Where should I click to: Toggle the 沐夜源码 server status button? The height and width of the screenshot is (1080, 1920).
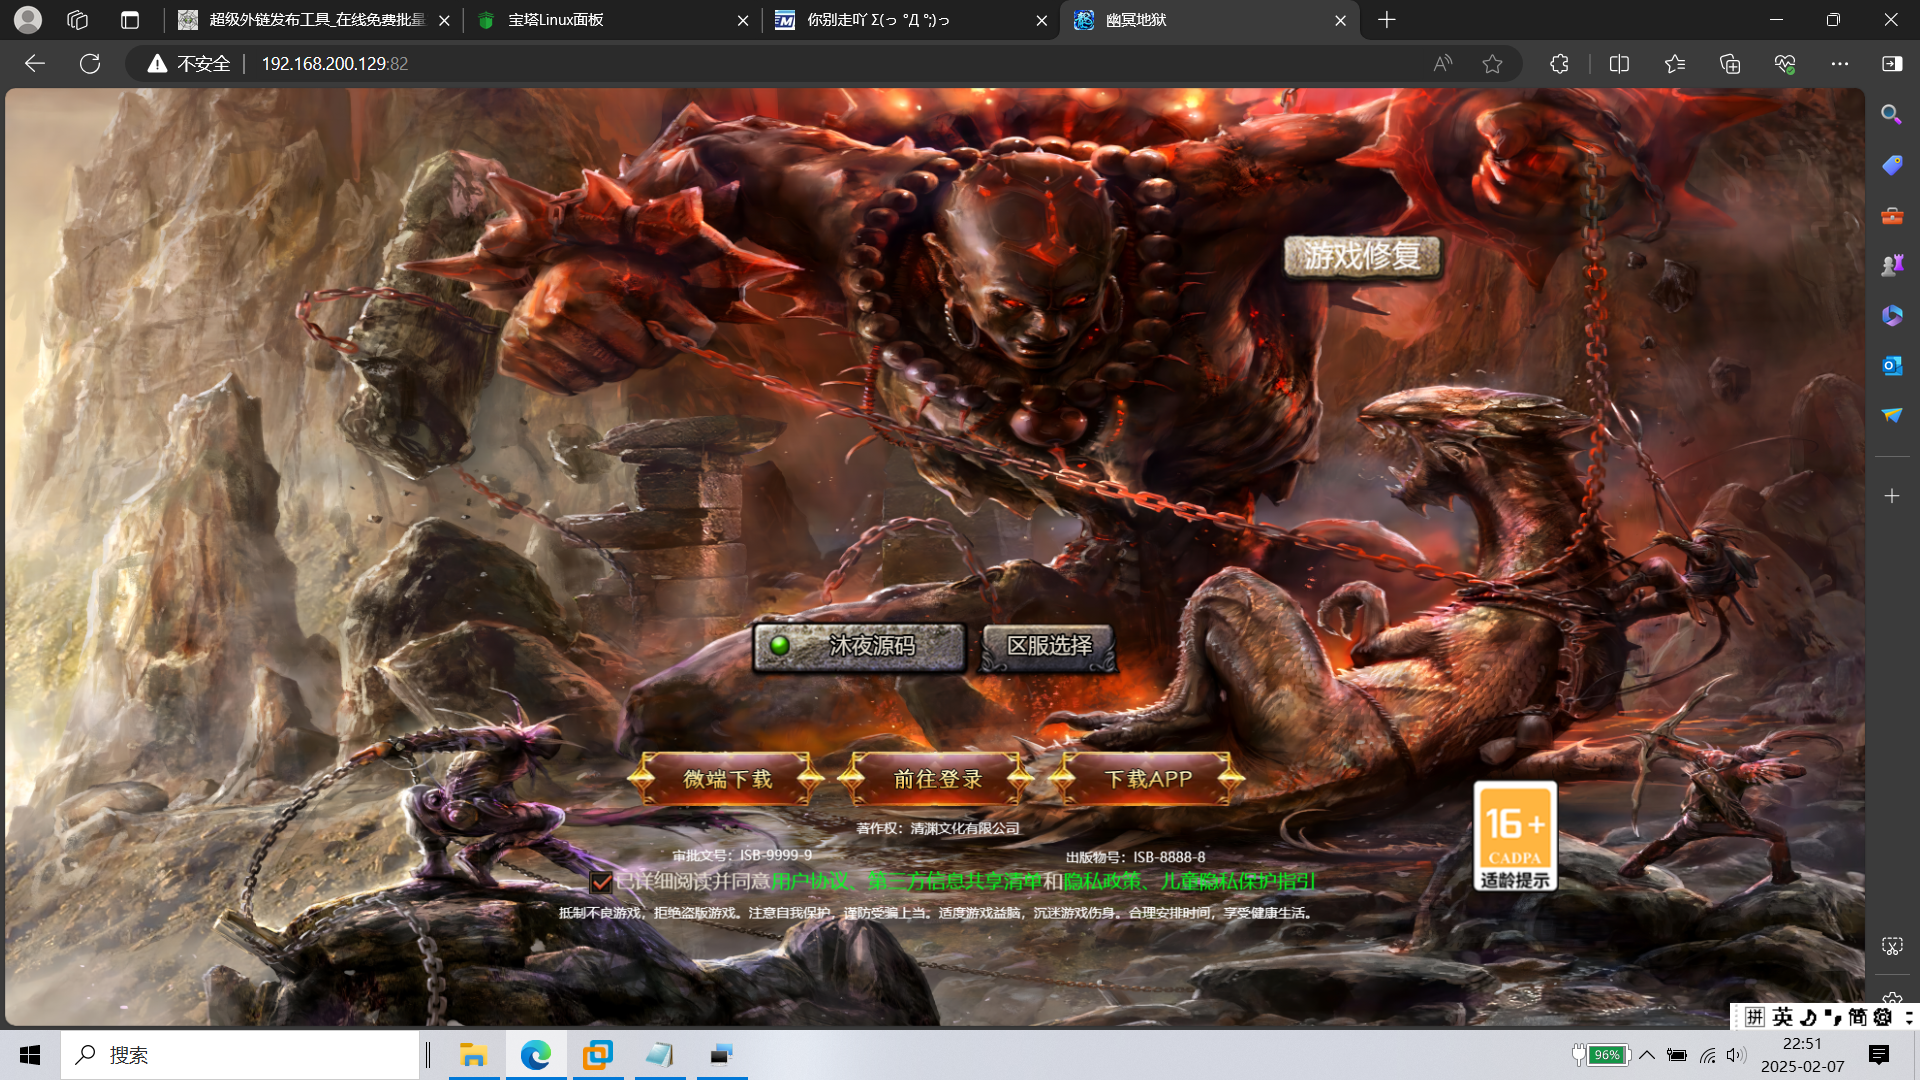click(x=860, y=647)
